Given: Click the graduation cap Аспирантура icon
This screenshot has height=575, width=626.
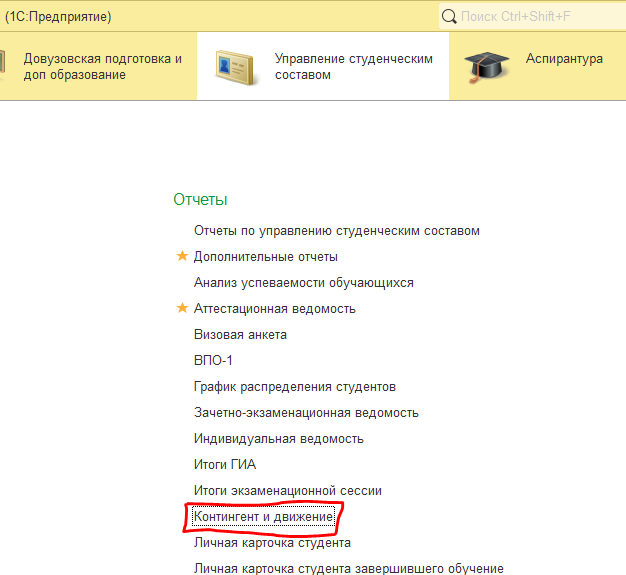Looking at the screenshot, I should pyautogui.click(x=488, y=66).
